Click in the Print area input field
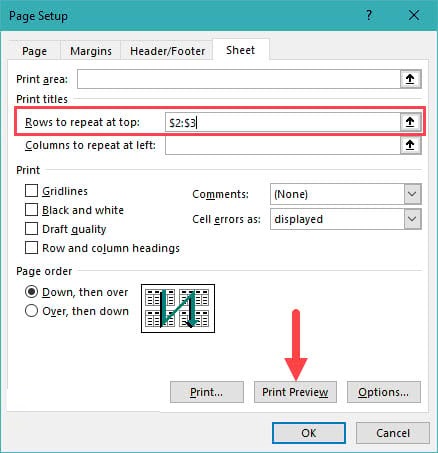 (239, 79)
